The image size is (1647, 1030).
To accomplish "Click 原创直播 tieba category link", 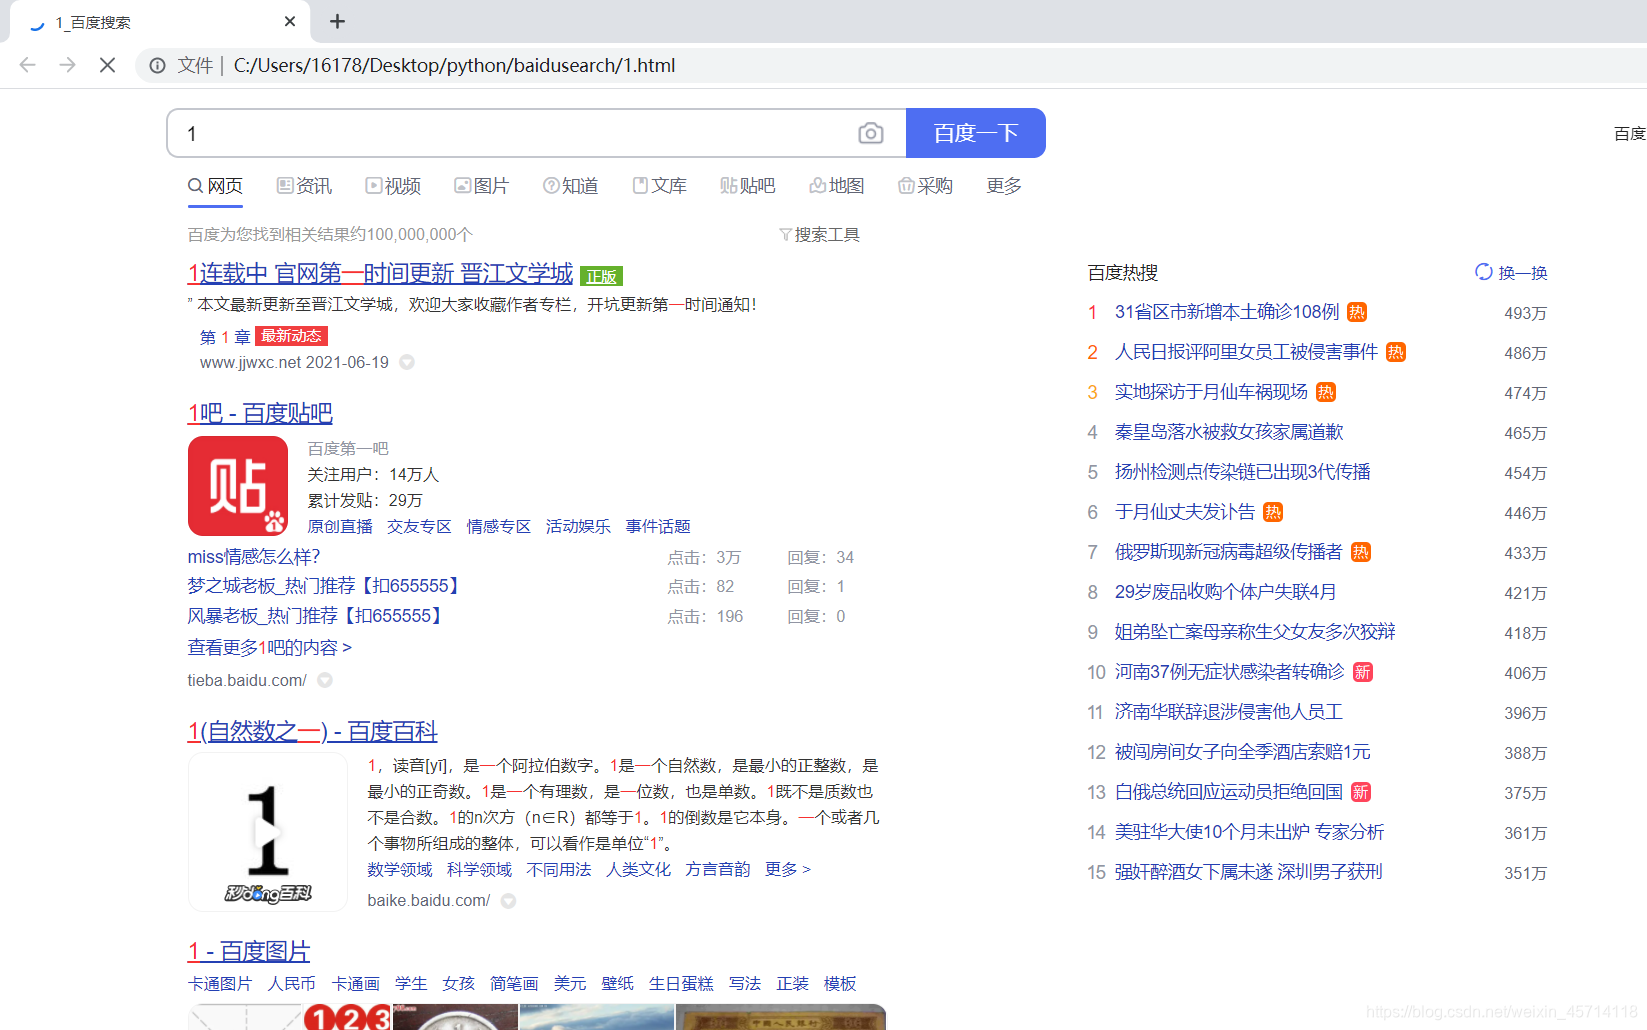I will pyautogui.click(x=340, y=526).
